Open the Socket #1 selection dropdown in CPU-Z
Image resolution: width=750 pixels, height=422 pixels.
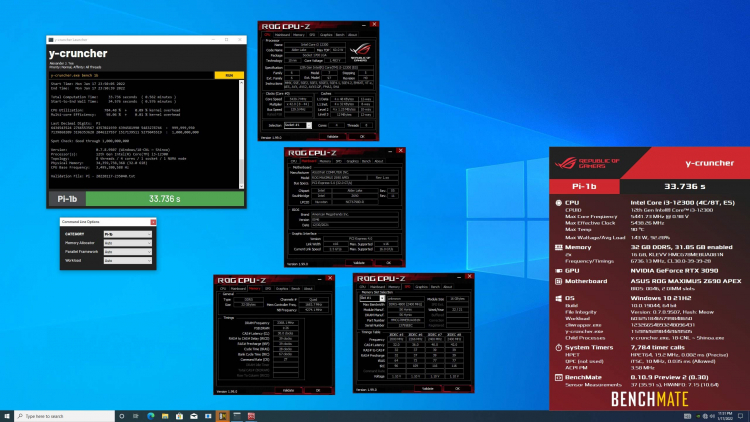298,125
